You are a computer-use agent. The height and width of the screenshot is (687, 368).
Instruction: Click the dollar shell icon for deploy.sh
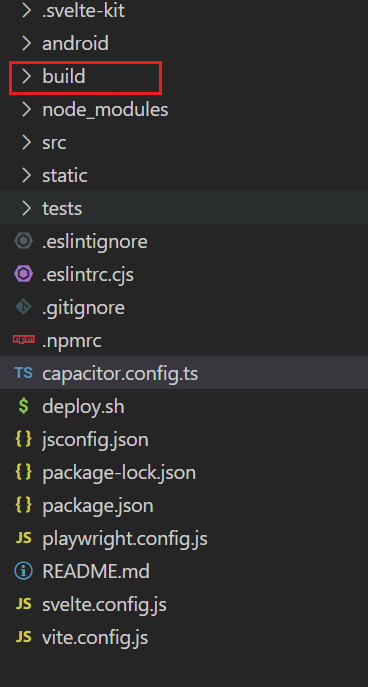click(23, 407)
